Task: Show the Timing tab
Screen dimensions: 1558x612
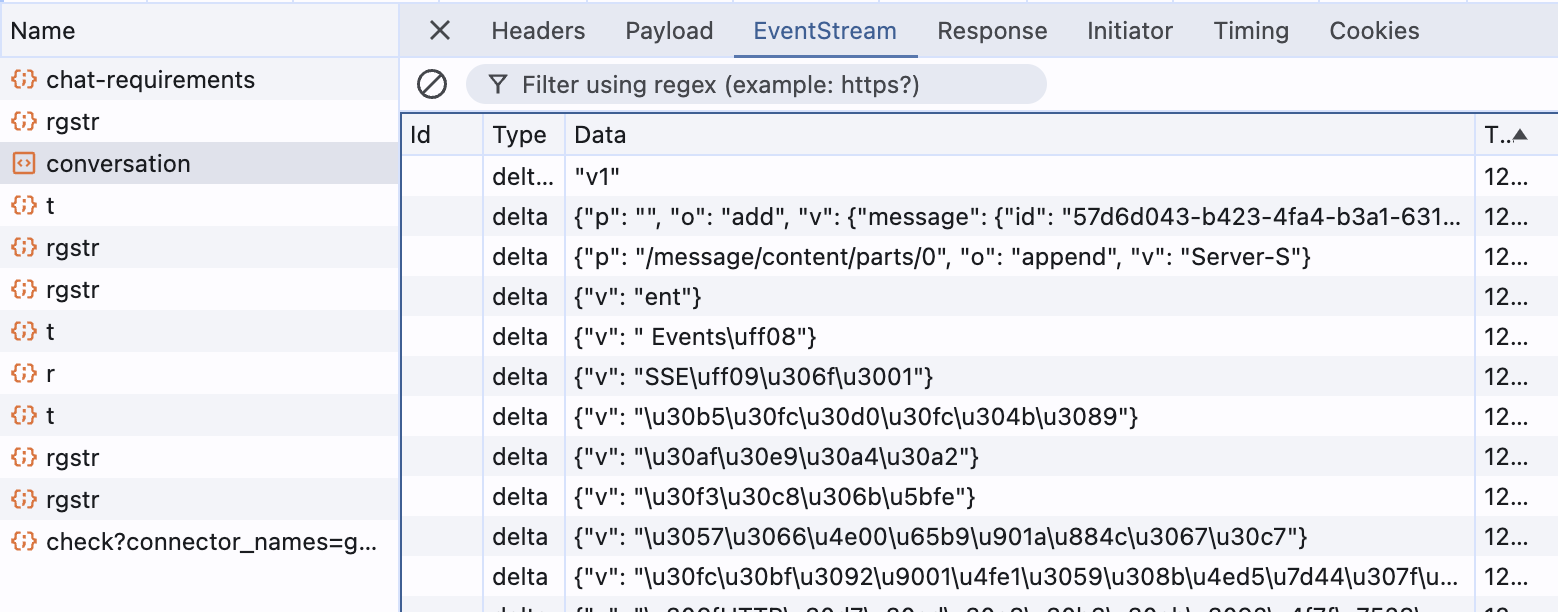Action: point(1251,31)
